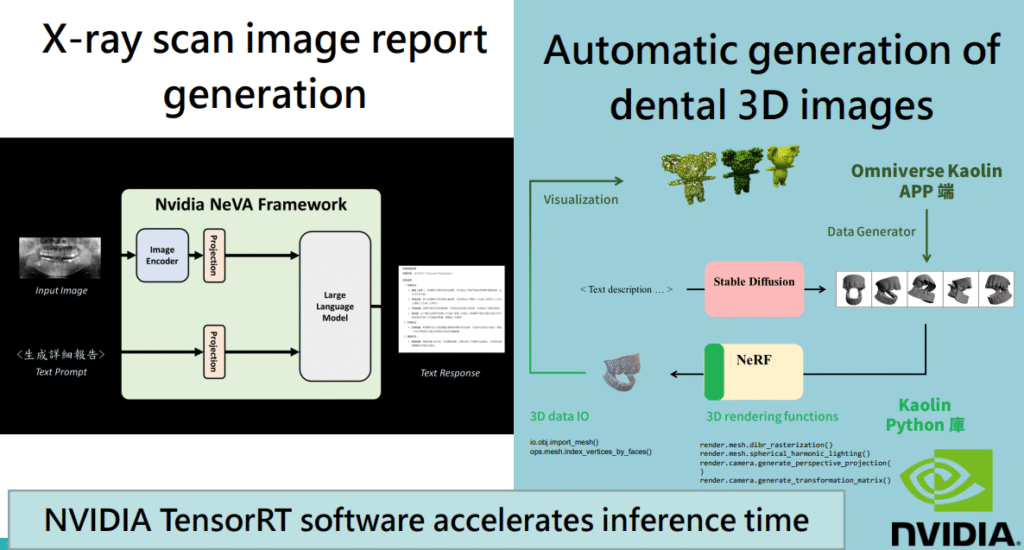Click the NVIDIA eye logo icon
Screen dimensions: 1024x550
tap(947, 481)
